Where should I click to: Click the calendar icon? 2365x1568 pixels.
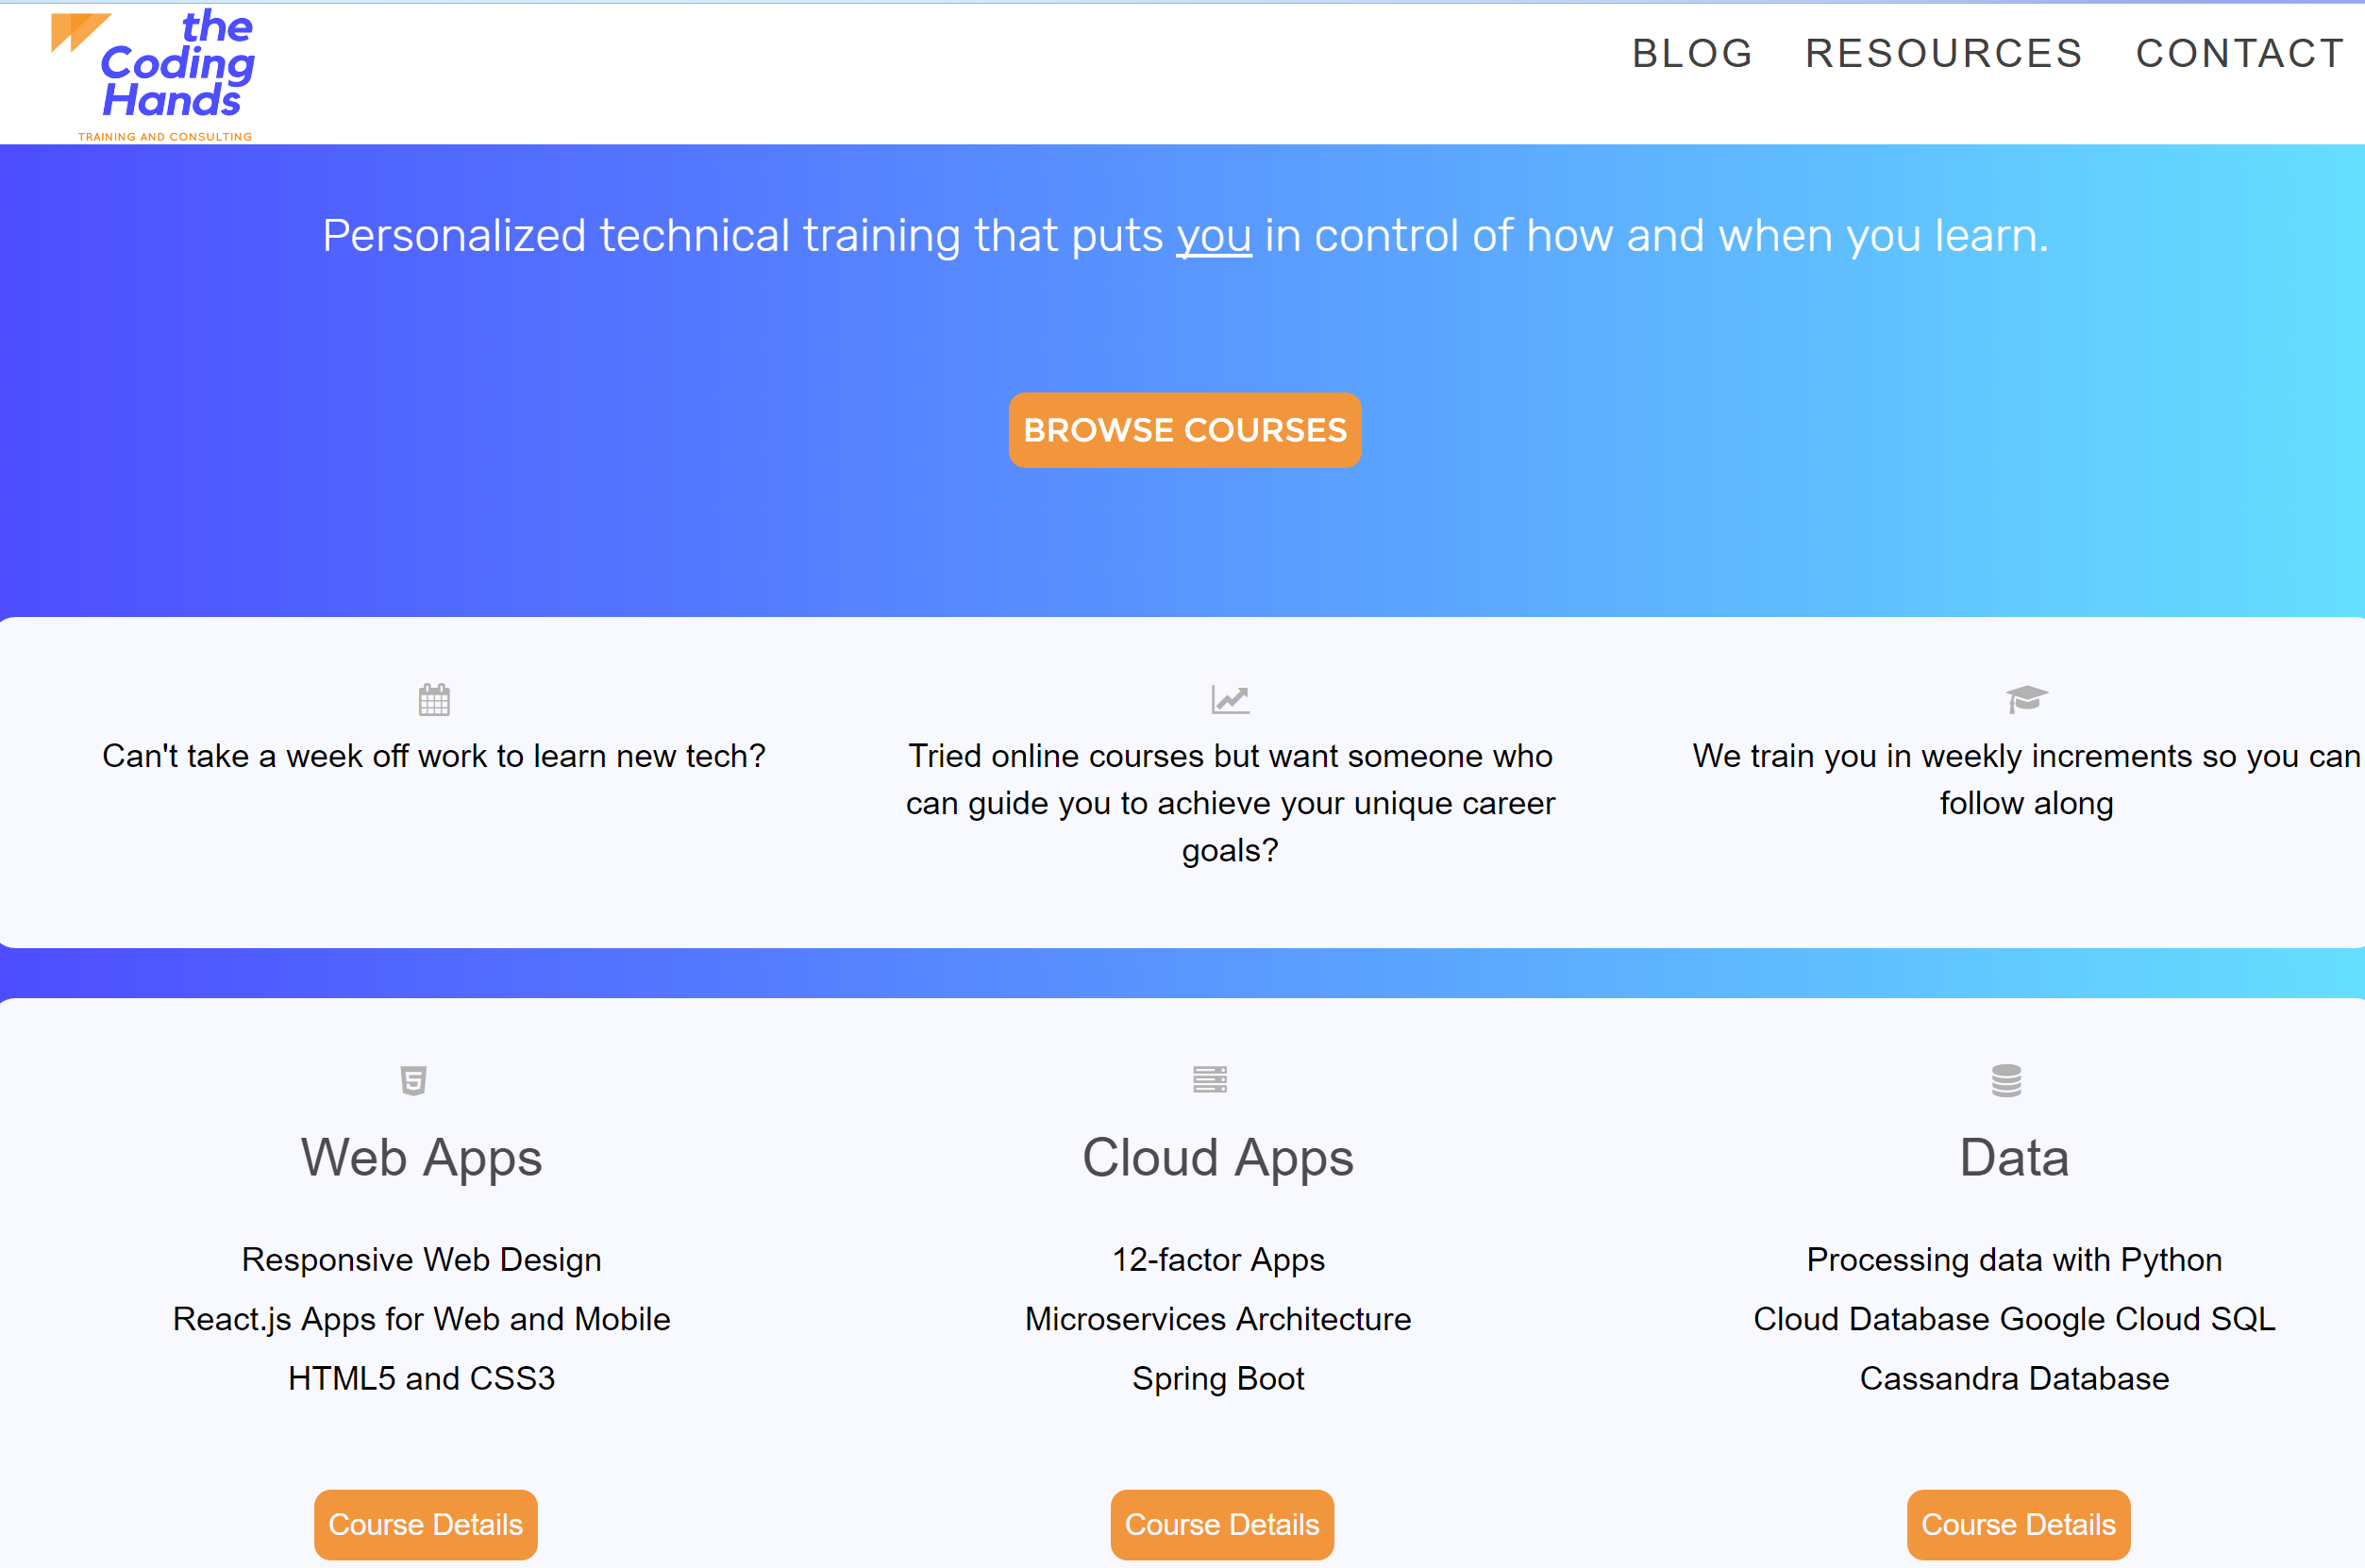click(434, 699)
